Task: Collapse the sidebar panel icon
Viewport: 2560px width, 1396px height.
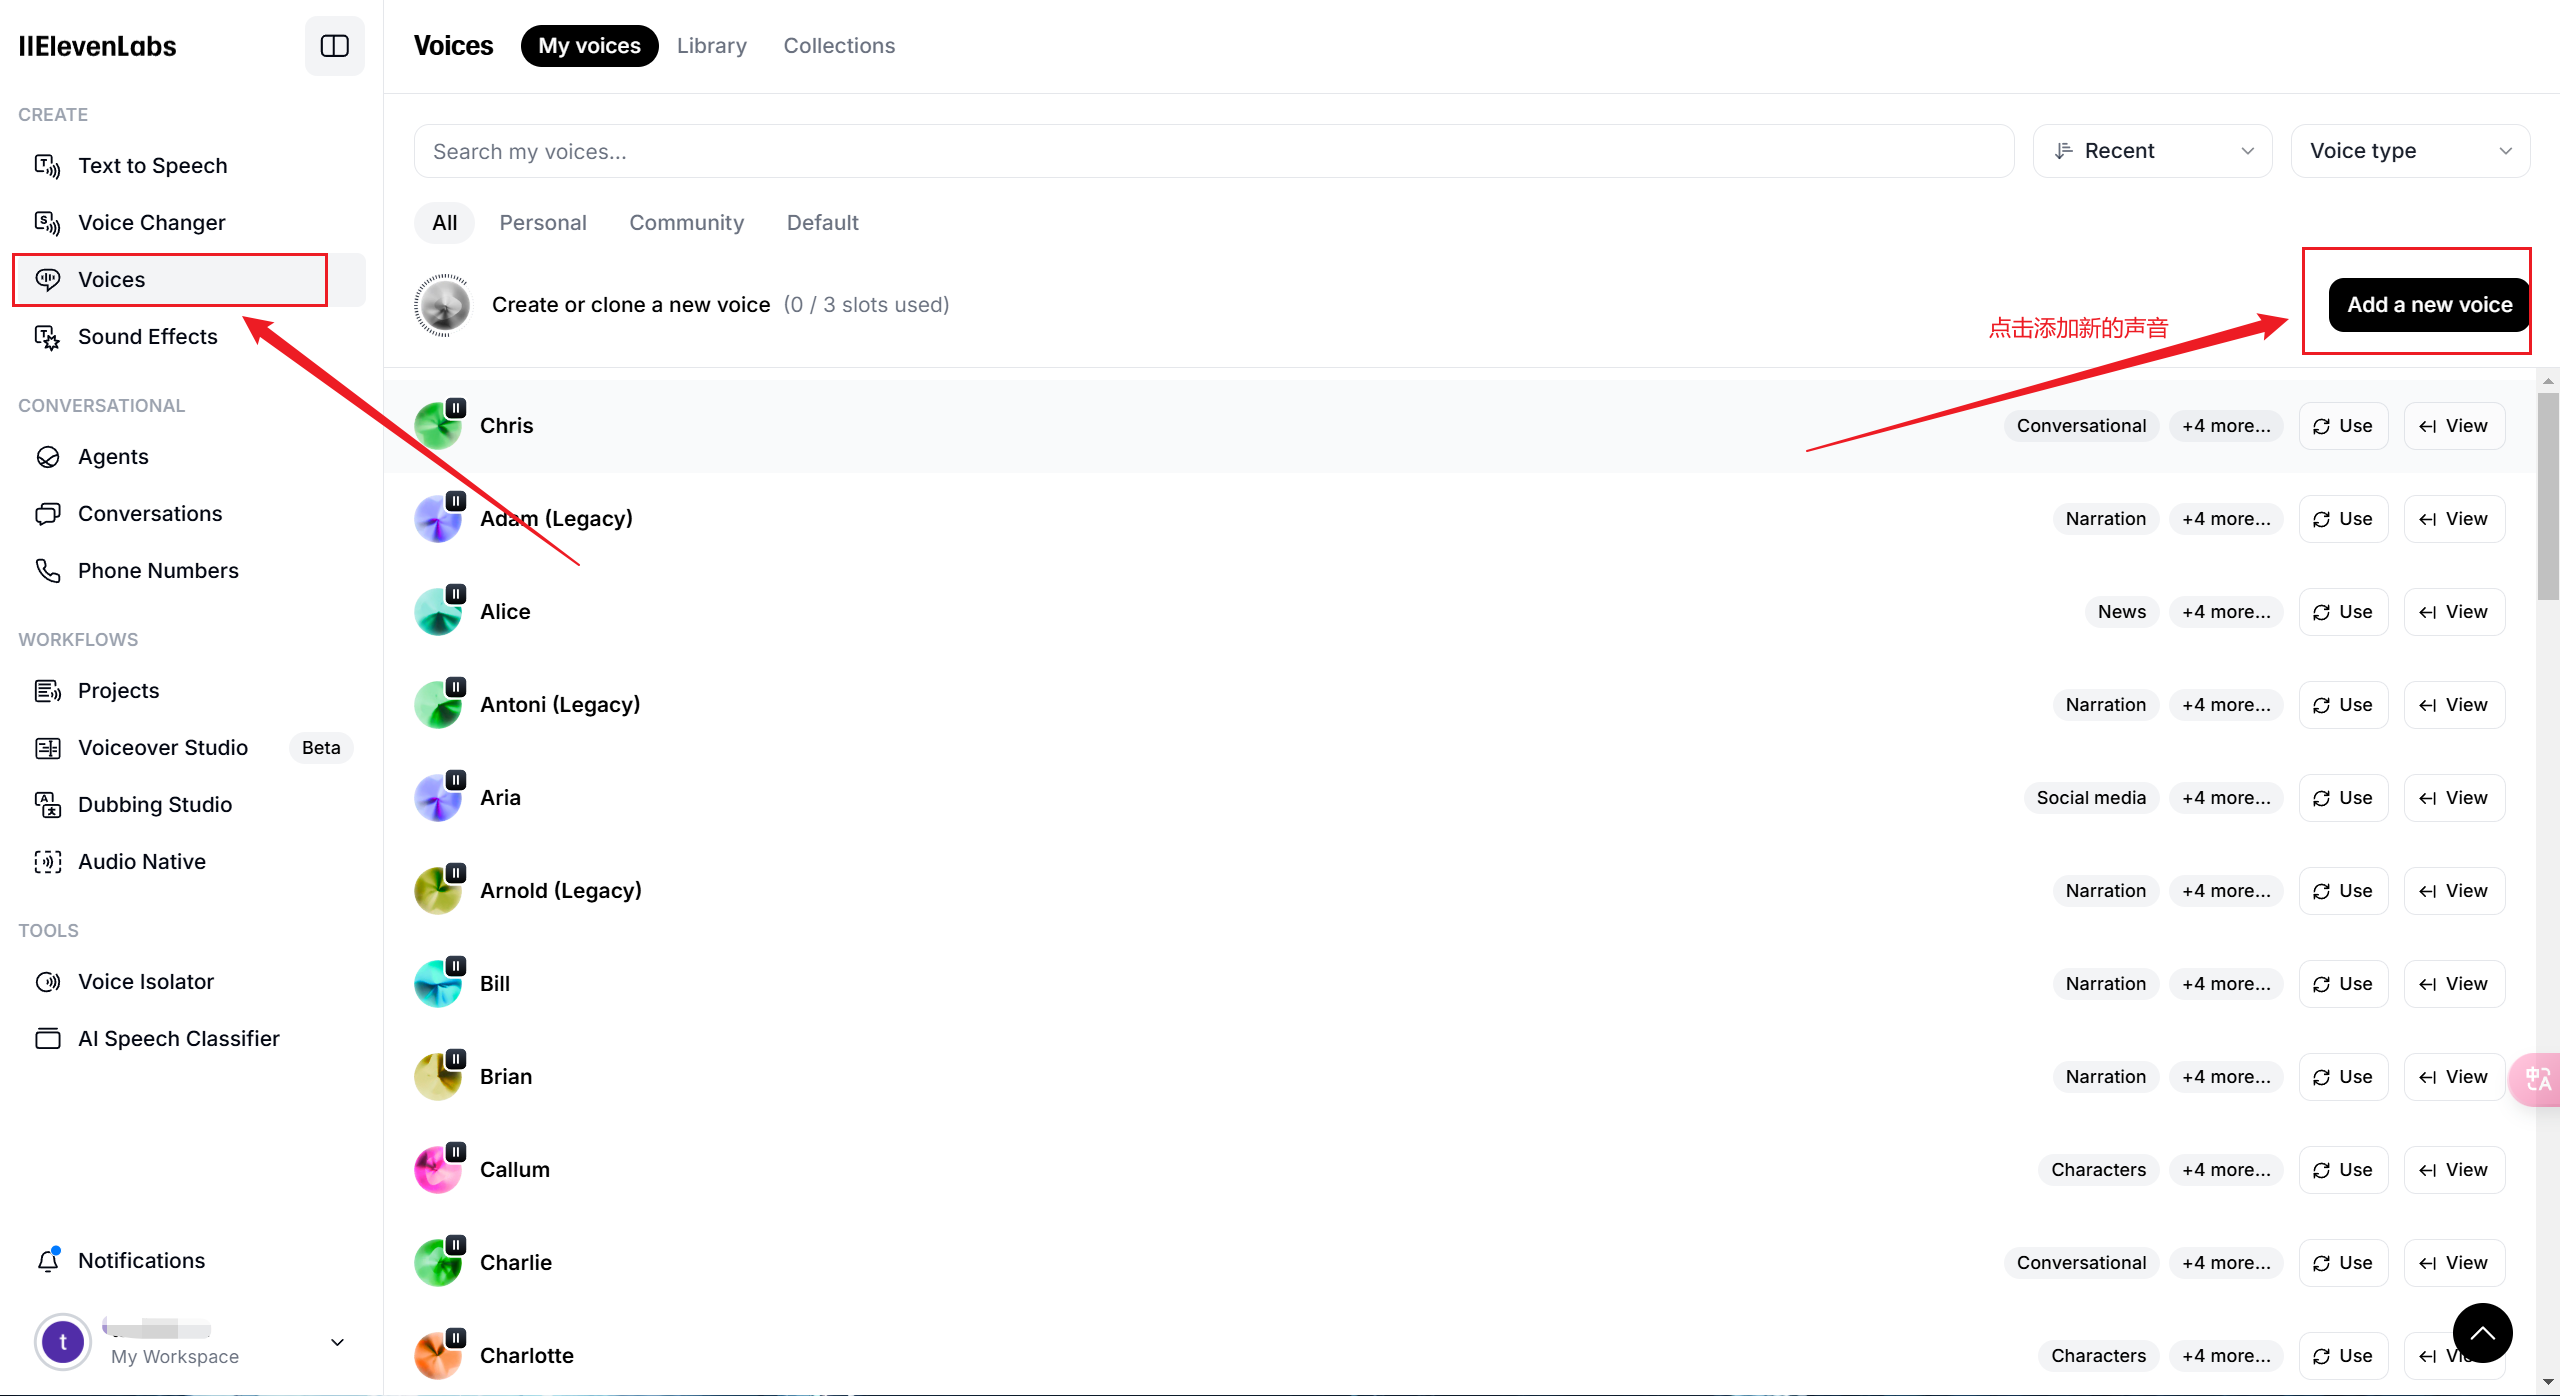Action: point(334,46)
